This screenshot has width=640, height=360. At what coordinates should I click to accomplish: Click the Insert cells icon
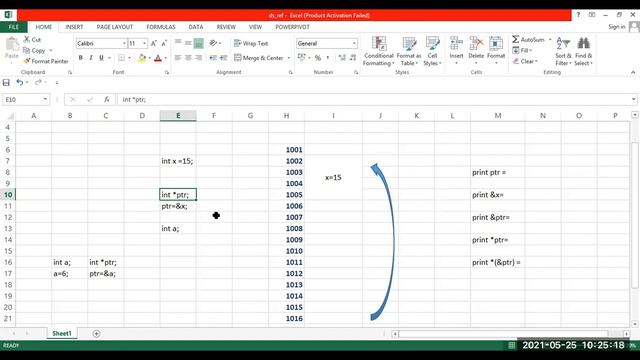click(x=456, y=43)
